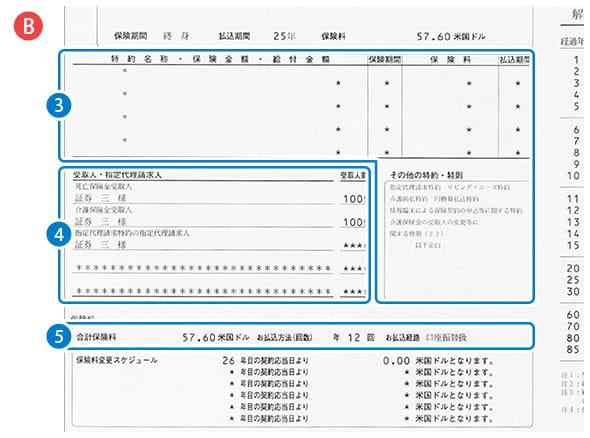Click the 保険期間 終身 value at top
590x438 pixels.
(x=176, y=36)
